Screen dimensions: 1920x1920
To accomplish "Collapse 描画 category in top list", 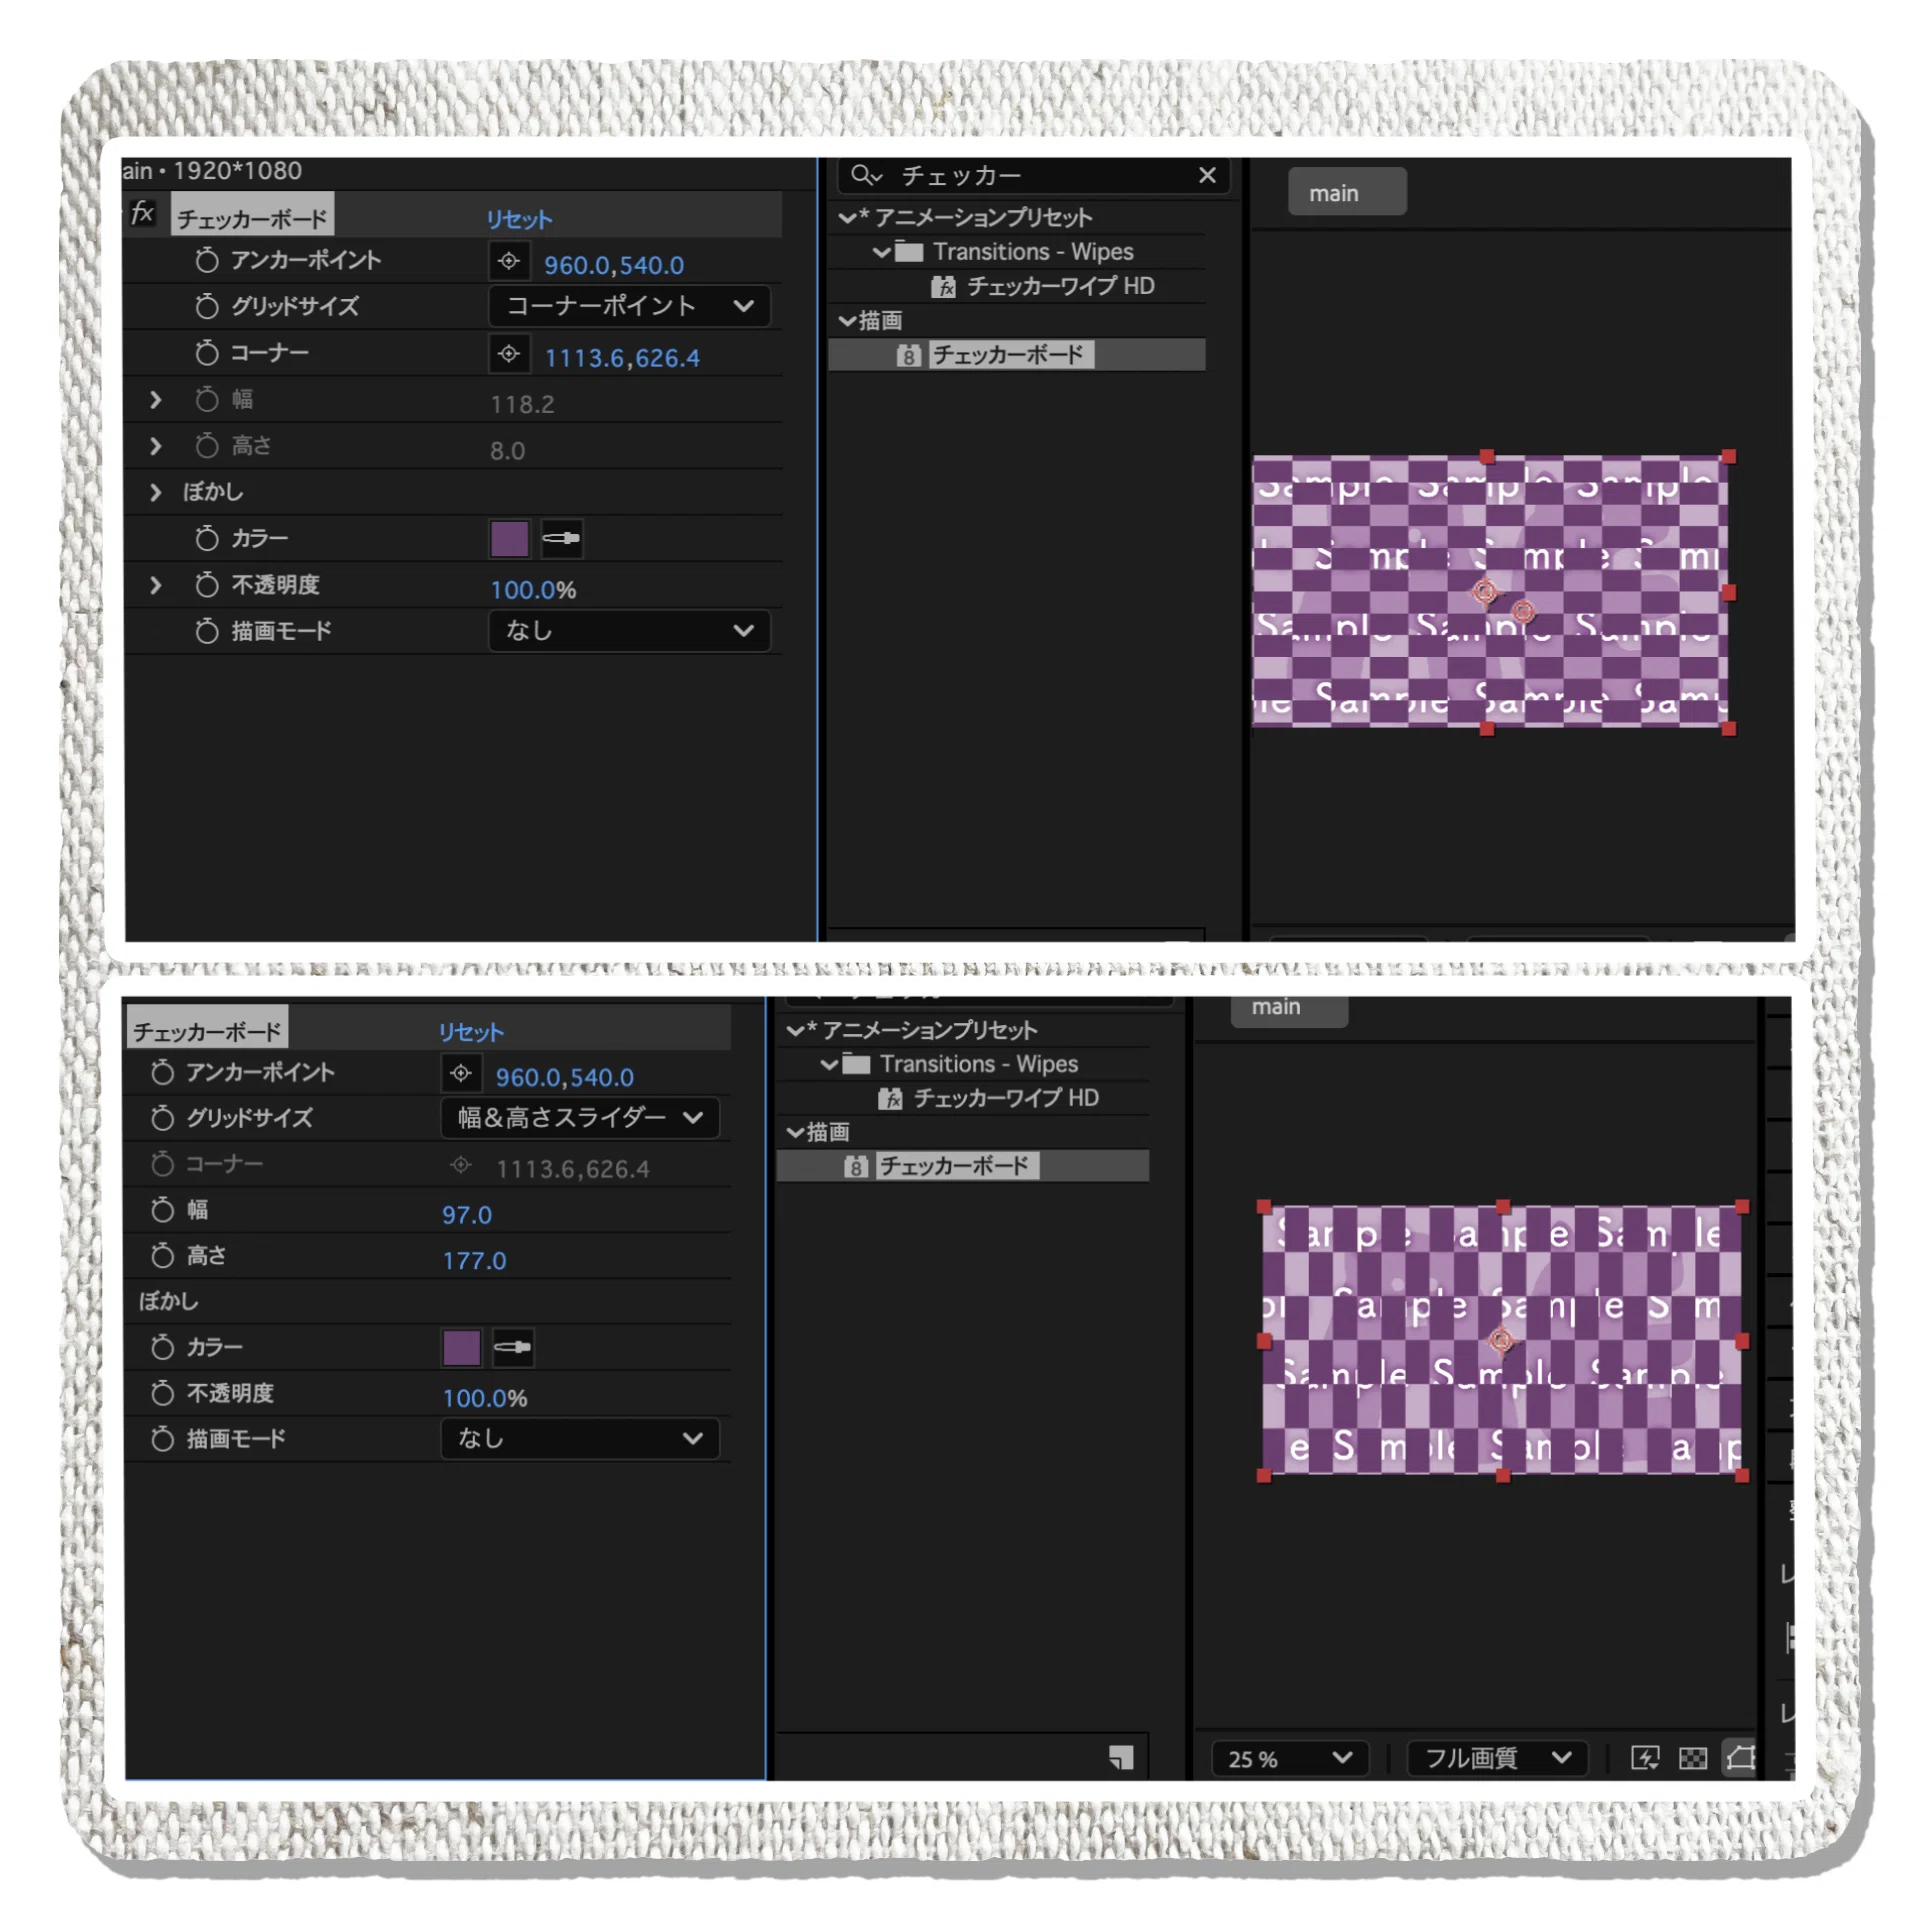I will (x=847, y=320).
